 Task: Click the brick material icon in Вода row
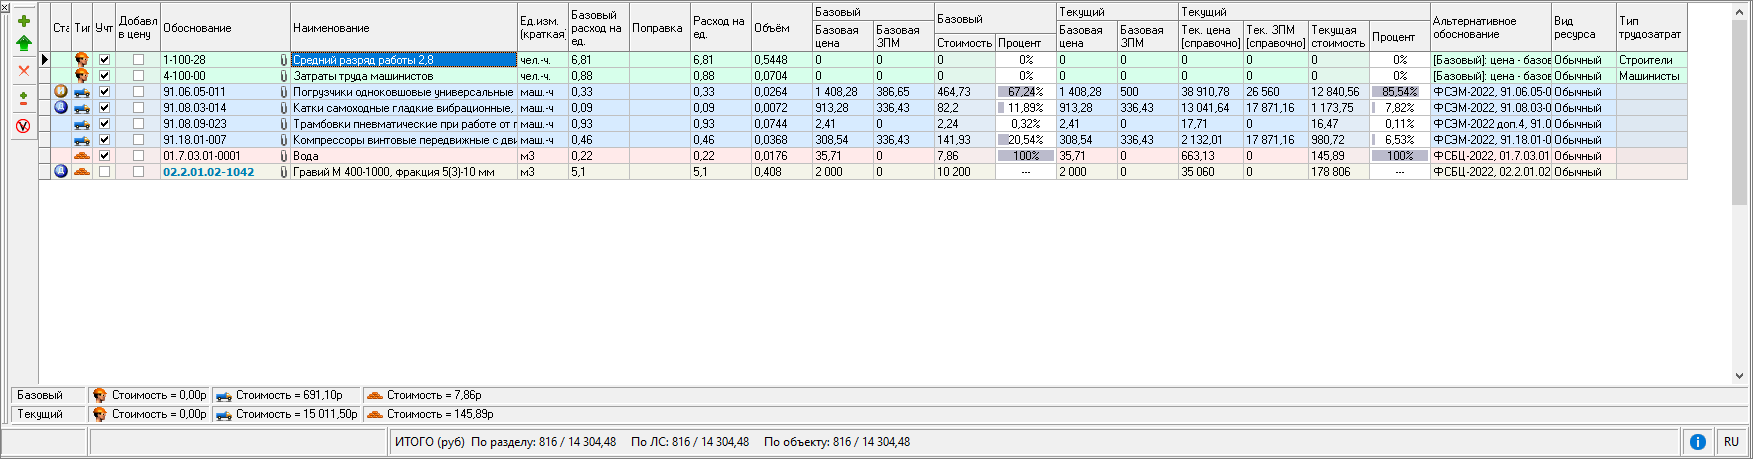click(82, 156)
